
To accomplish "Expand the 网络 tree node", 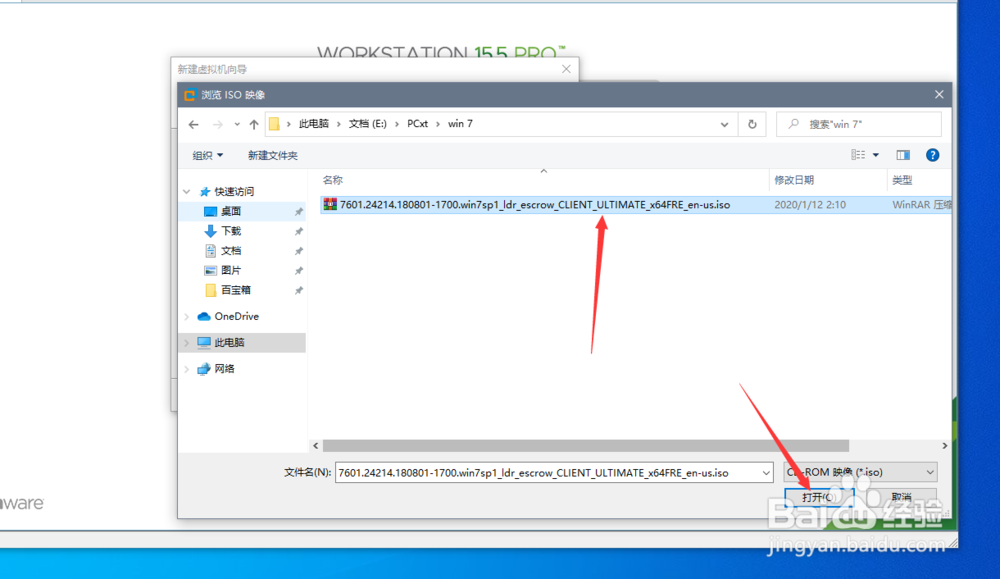I will pos(187,369).
